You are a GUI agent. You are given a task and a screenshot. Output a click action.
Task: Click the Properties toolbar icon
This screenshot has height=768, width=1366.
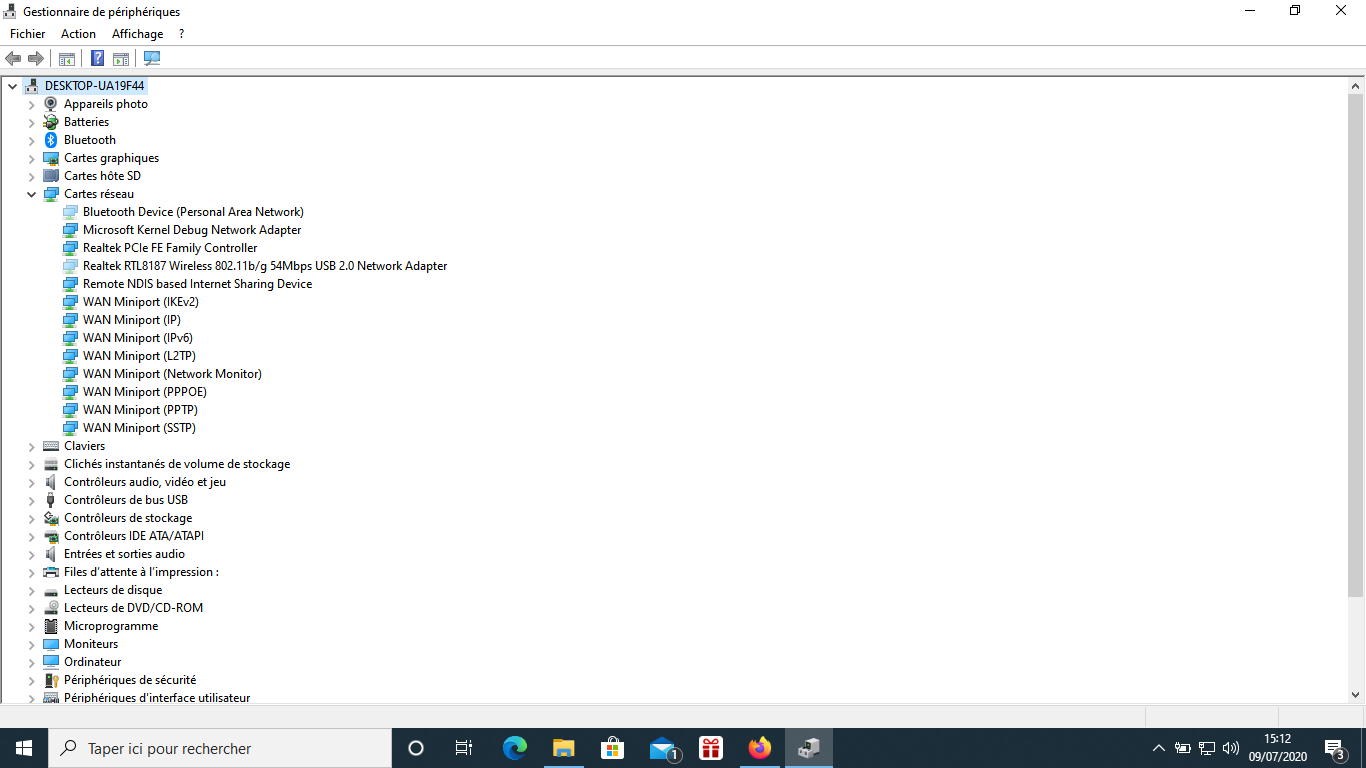click(x=67, y=58)
